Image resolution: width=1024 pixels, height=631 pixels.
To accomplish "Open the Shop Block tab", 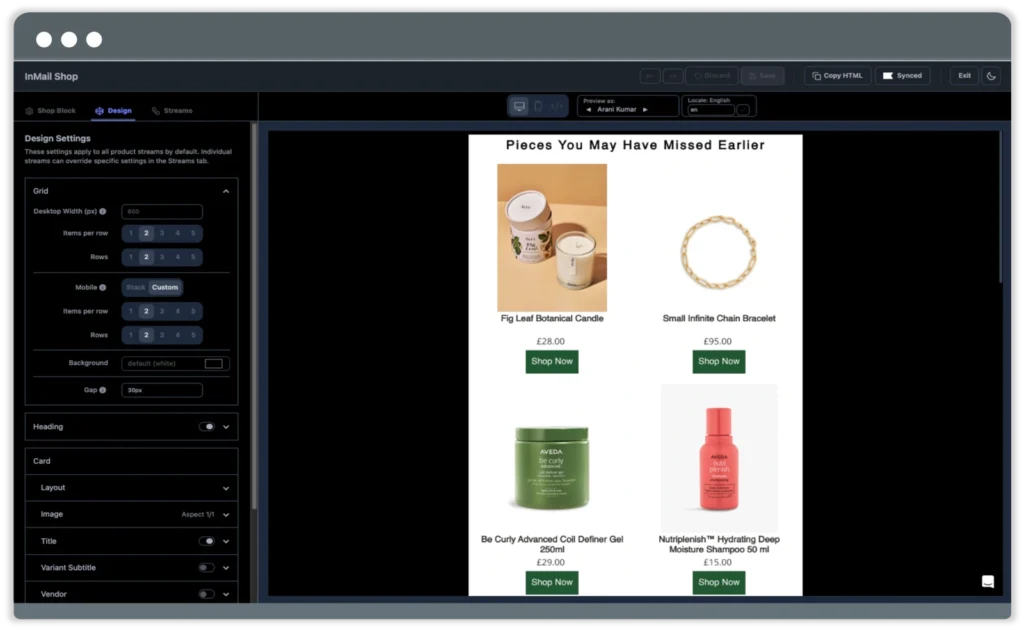I will 50,110.
